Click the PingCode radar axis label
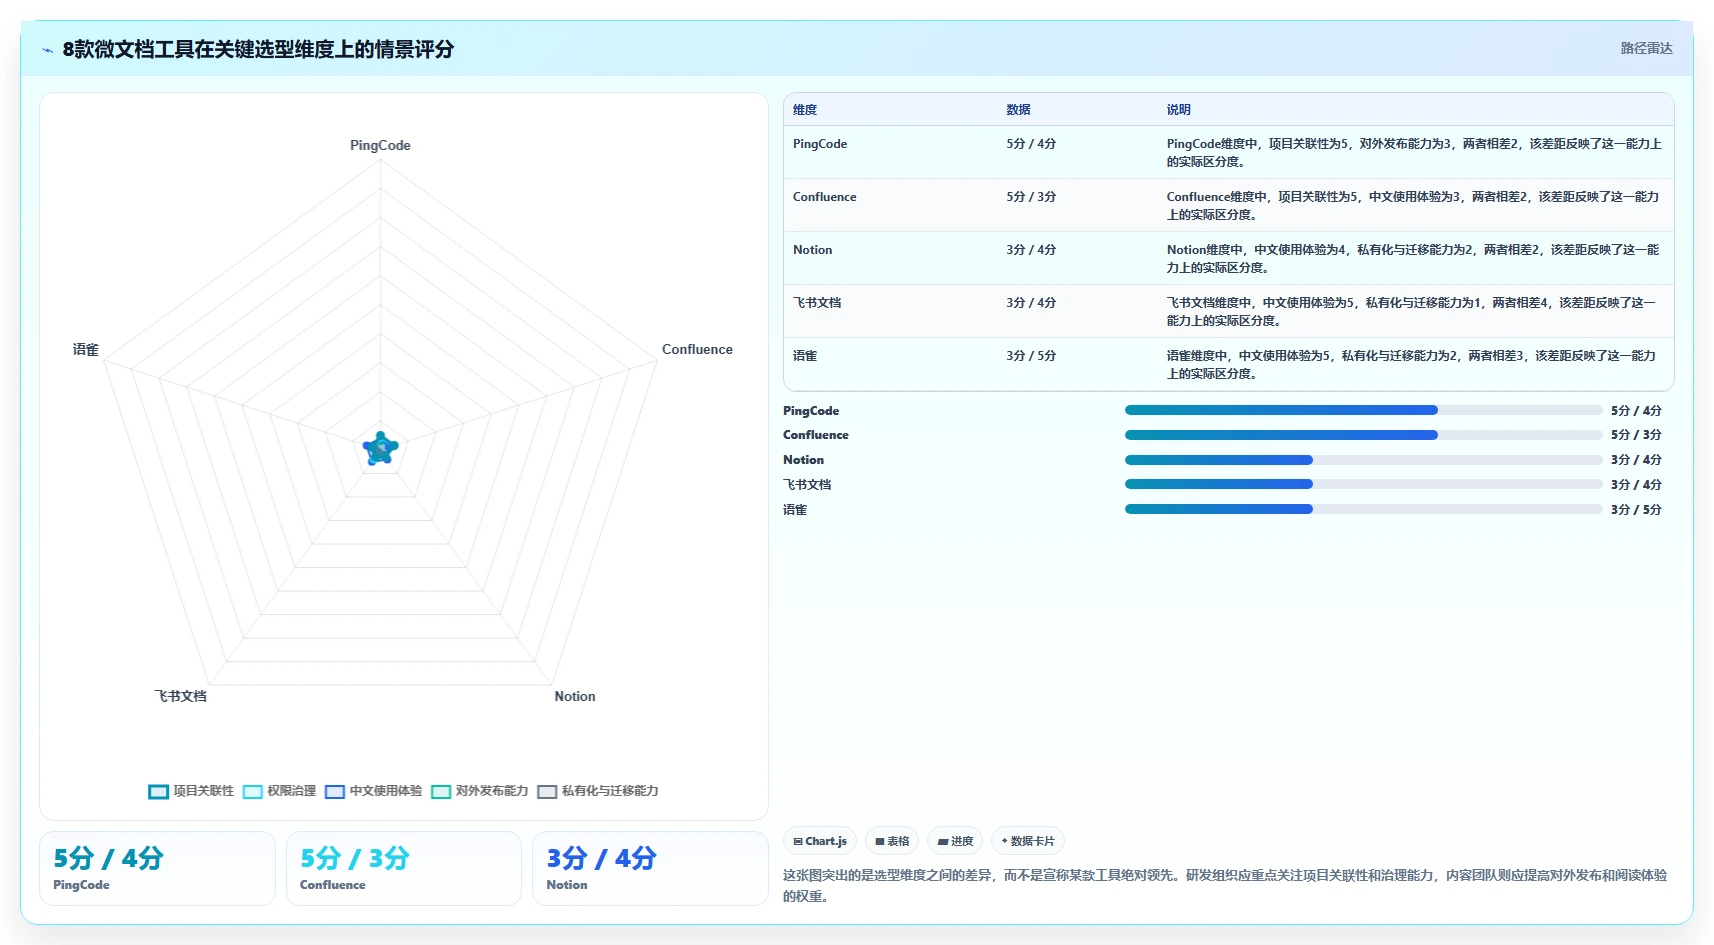This screenshot has height=945, width=1714. tap(380, 145)
